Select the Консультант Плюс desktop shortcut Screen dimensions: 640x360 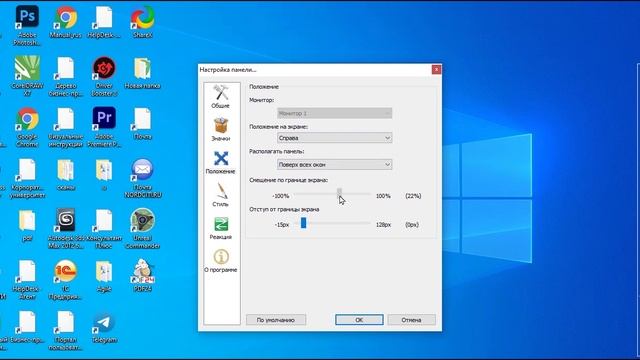pyautogui.click(x=104, y=228)
